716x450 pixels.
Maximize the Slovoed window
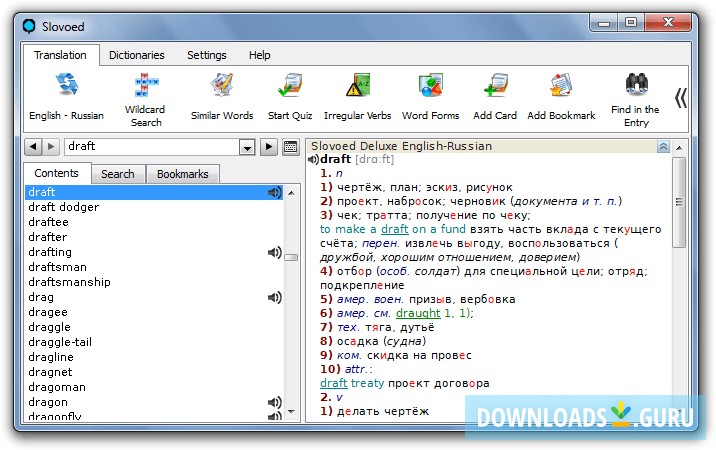(631, 22)
